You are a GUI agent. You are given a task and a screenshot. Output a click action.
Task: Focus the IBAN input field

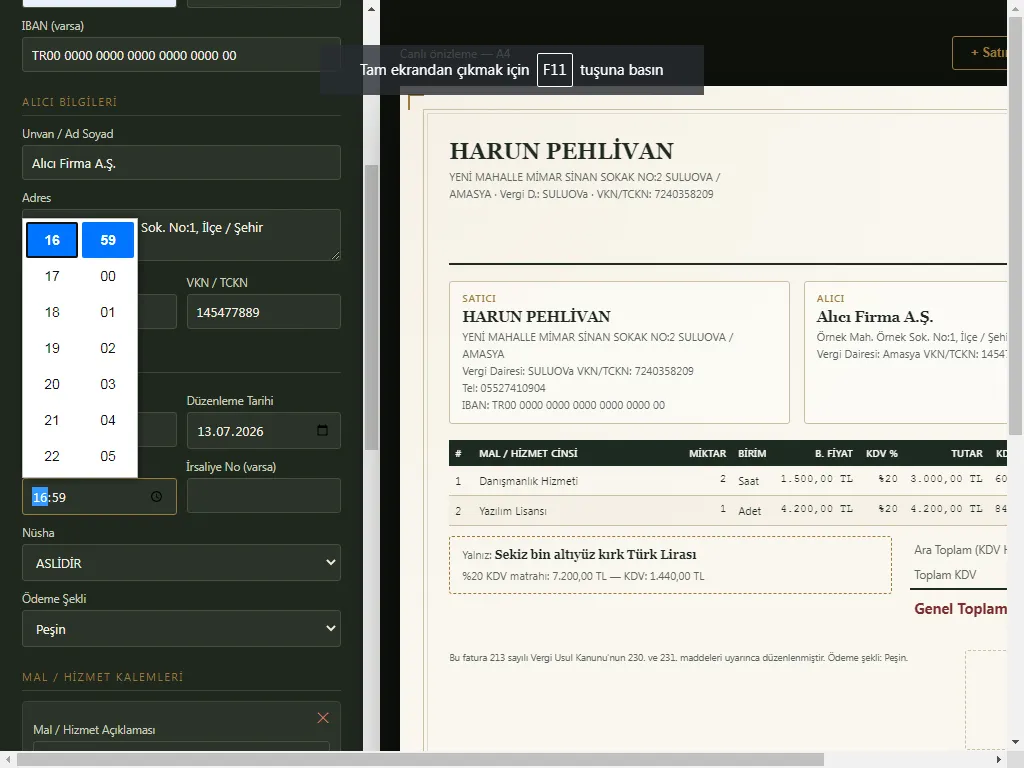[182, 55]
